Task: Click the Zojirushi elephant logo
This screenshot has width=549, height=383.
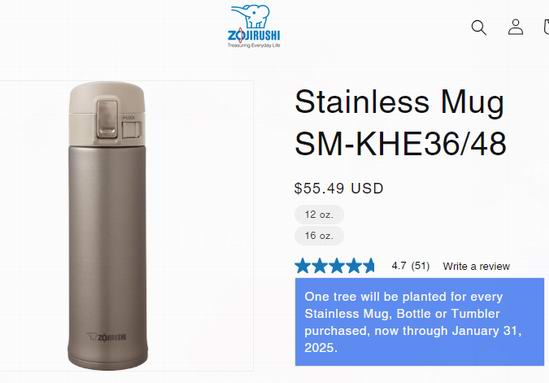Action: (x=253, y=26)
